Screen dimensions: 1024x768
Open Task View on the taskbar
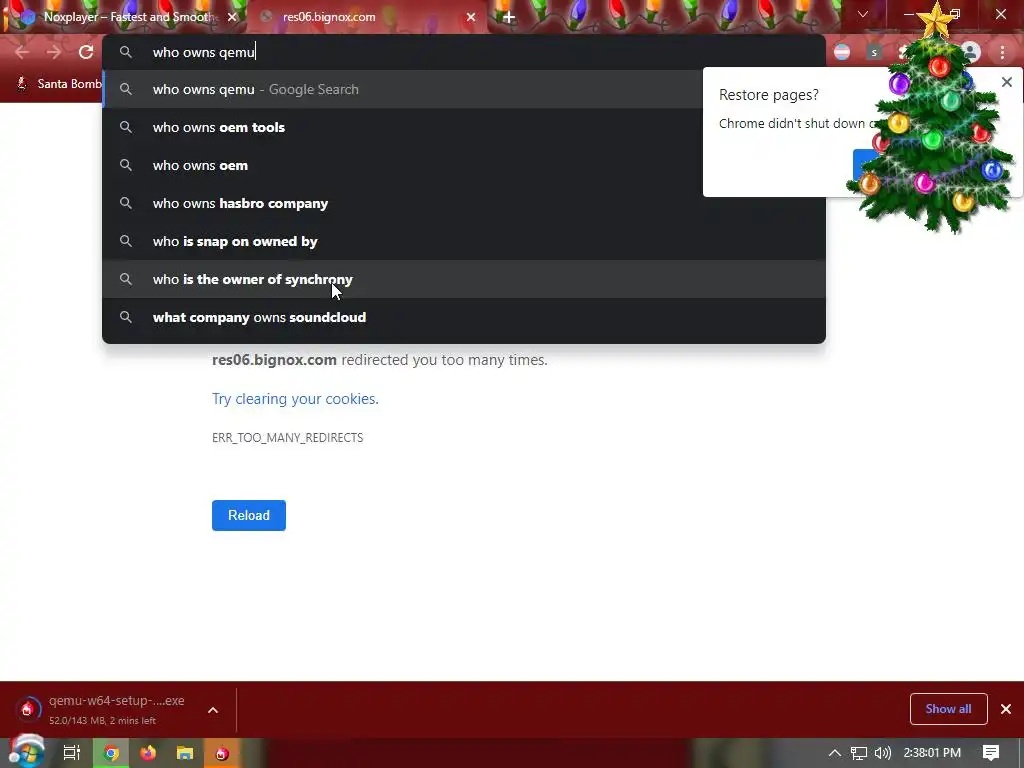pyautogui.click(x=71, y=753)
